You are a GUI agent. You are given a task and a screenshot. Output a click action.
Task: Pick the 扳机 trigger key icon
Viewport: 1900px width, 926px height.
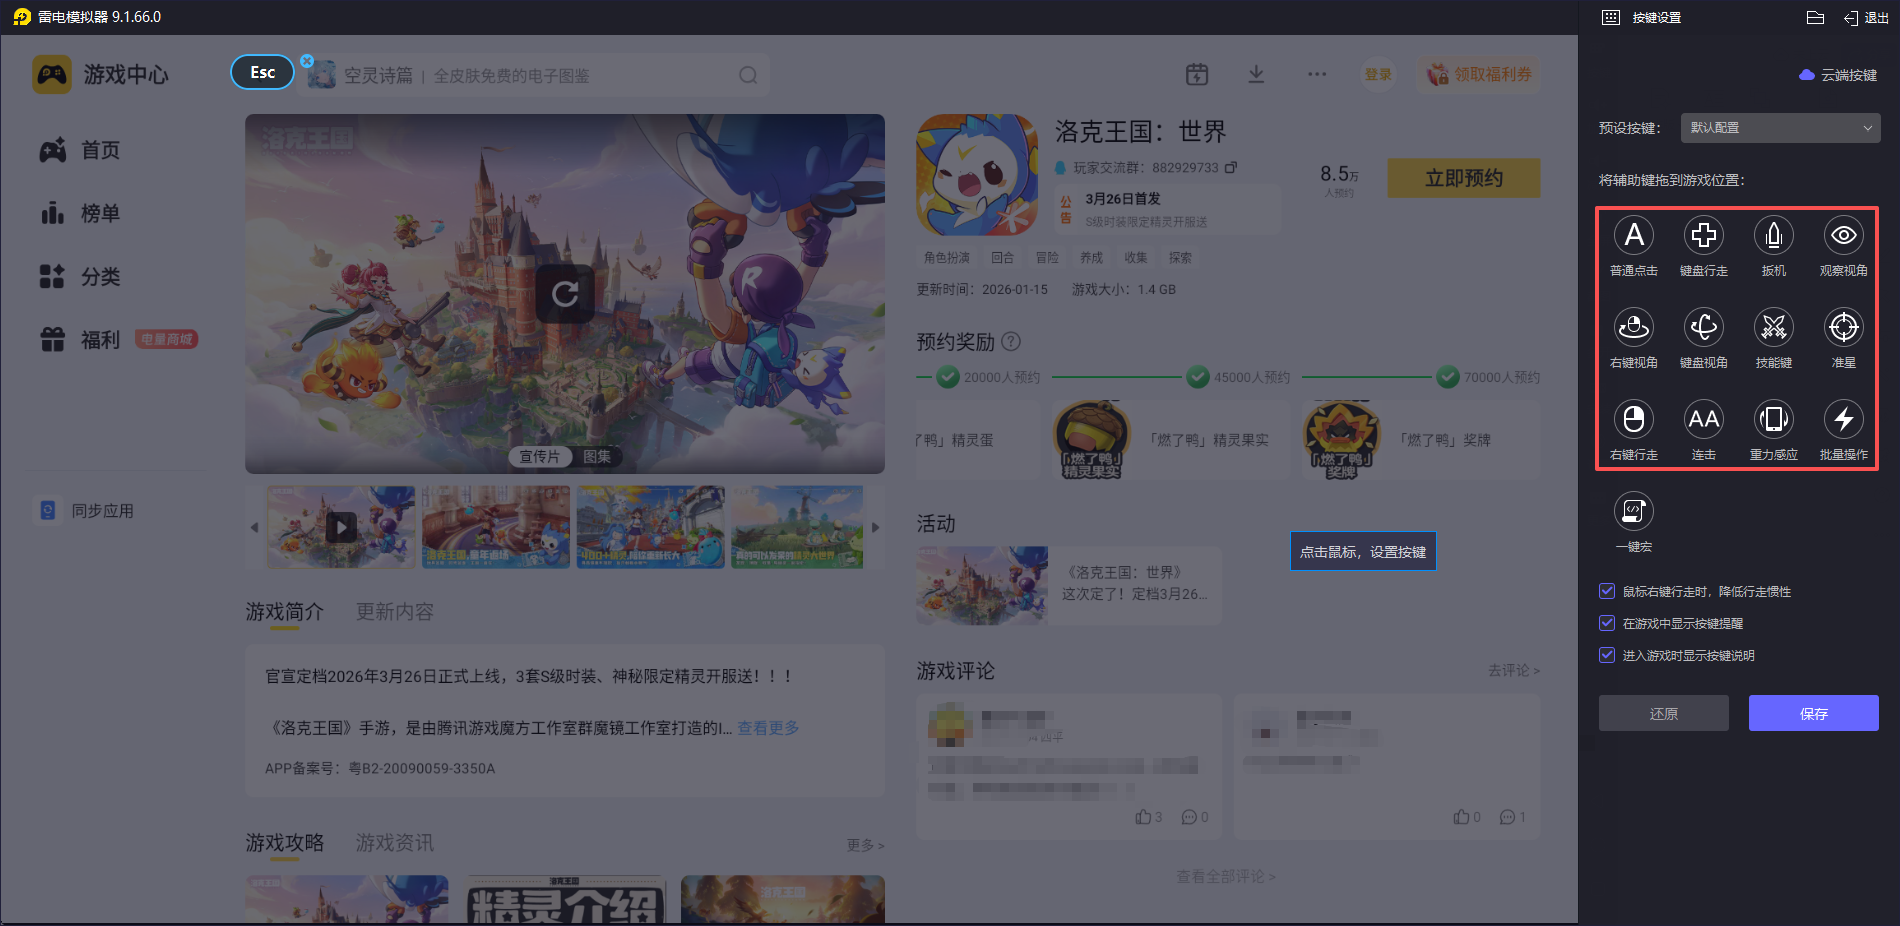click(1774, 236)
